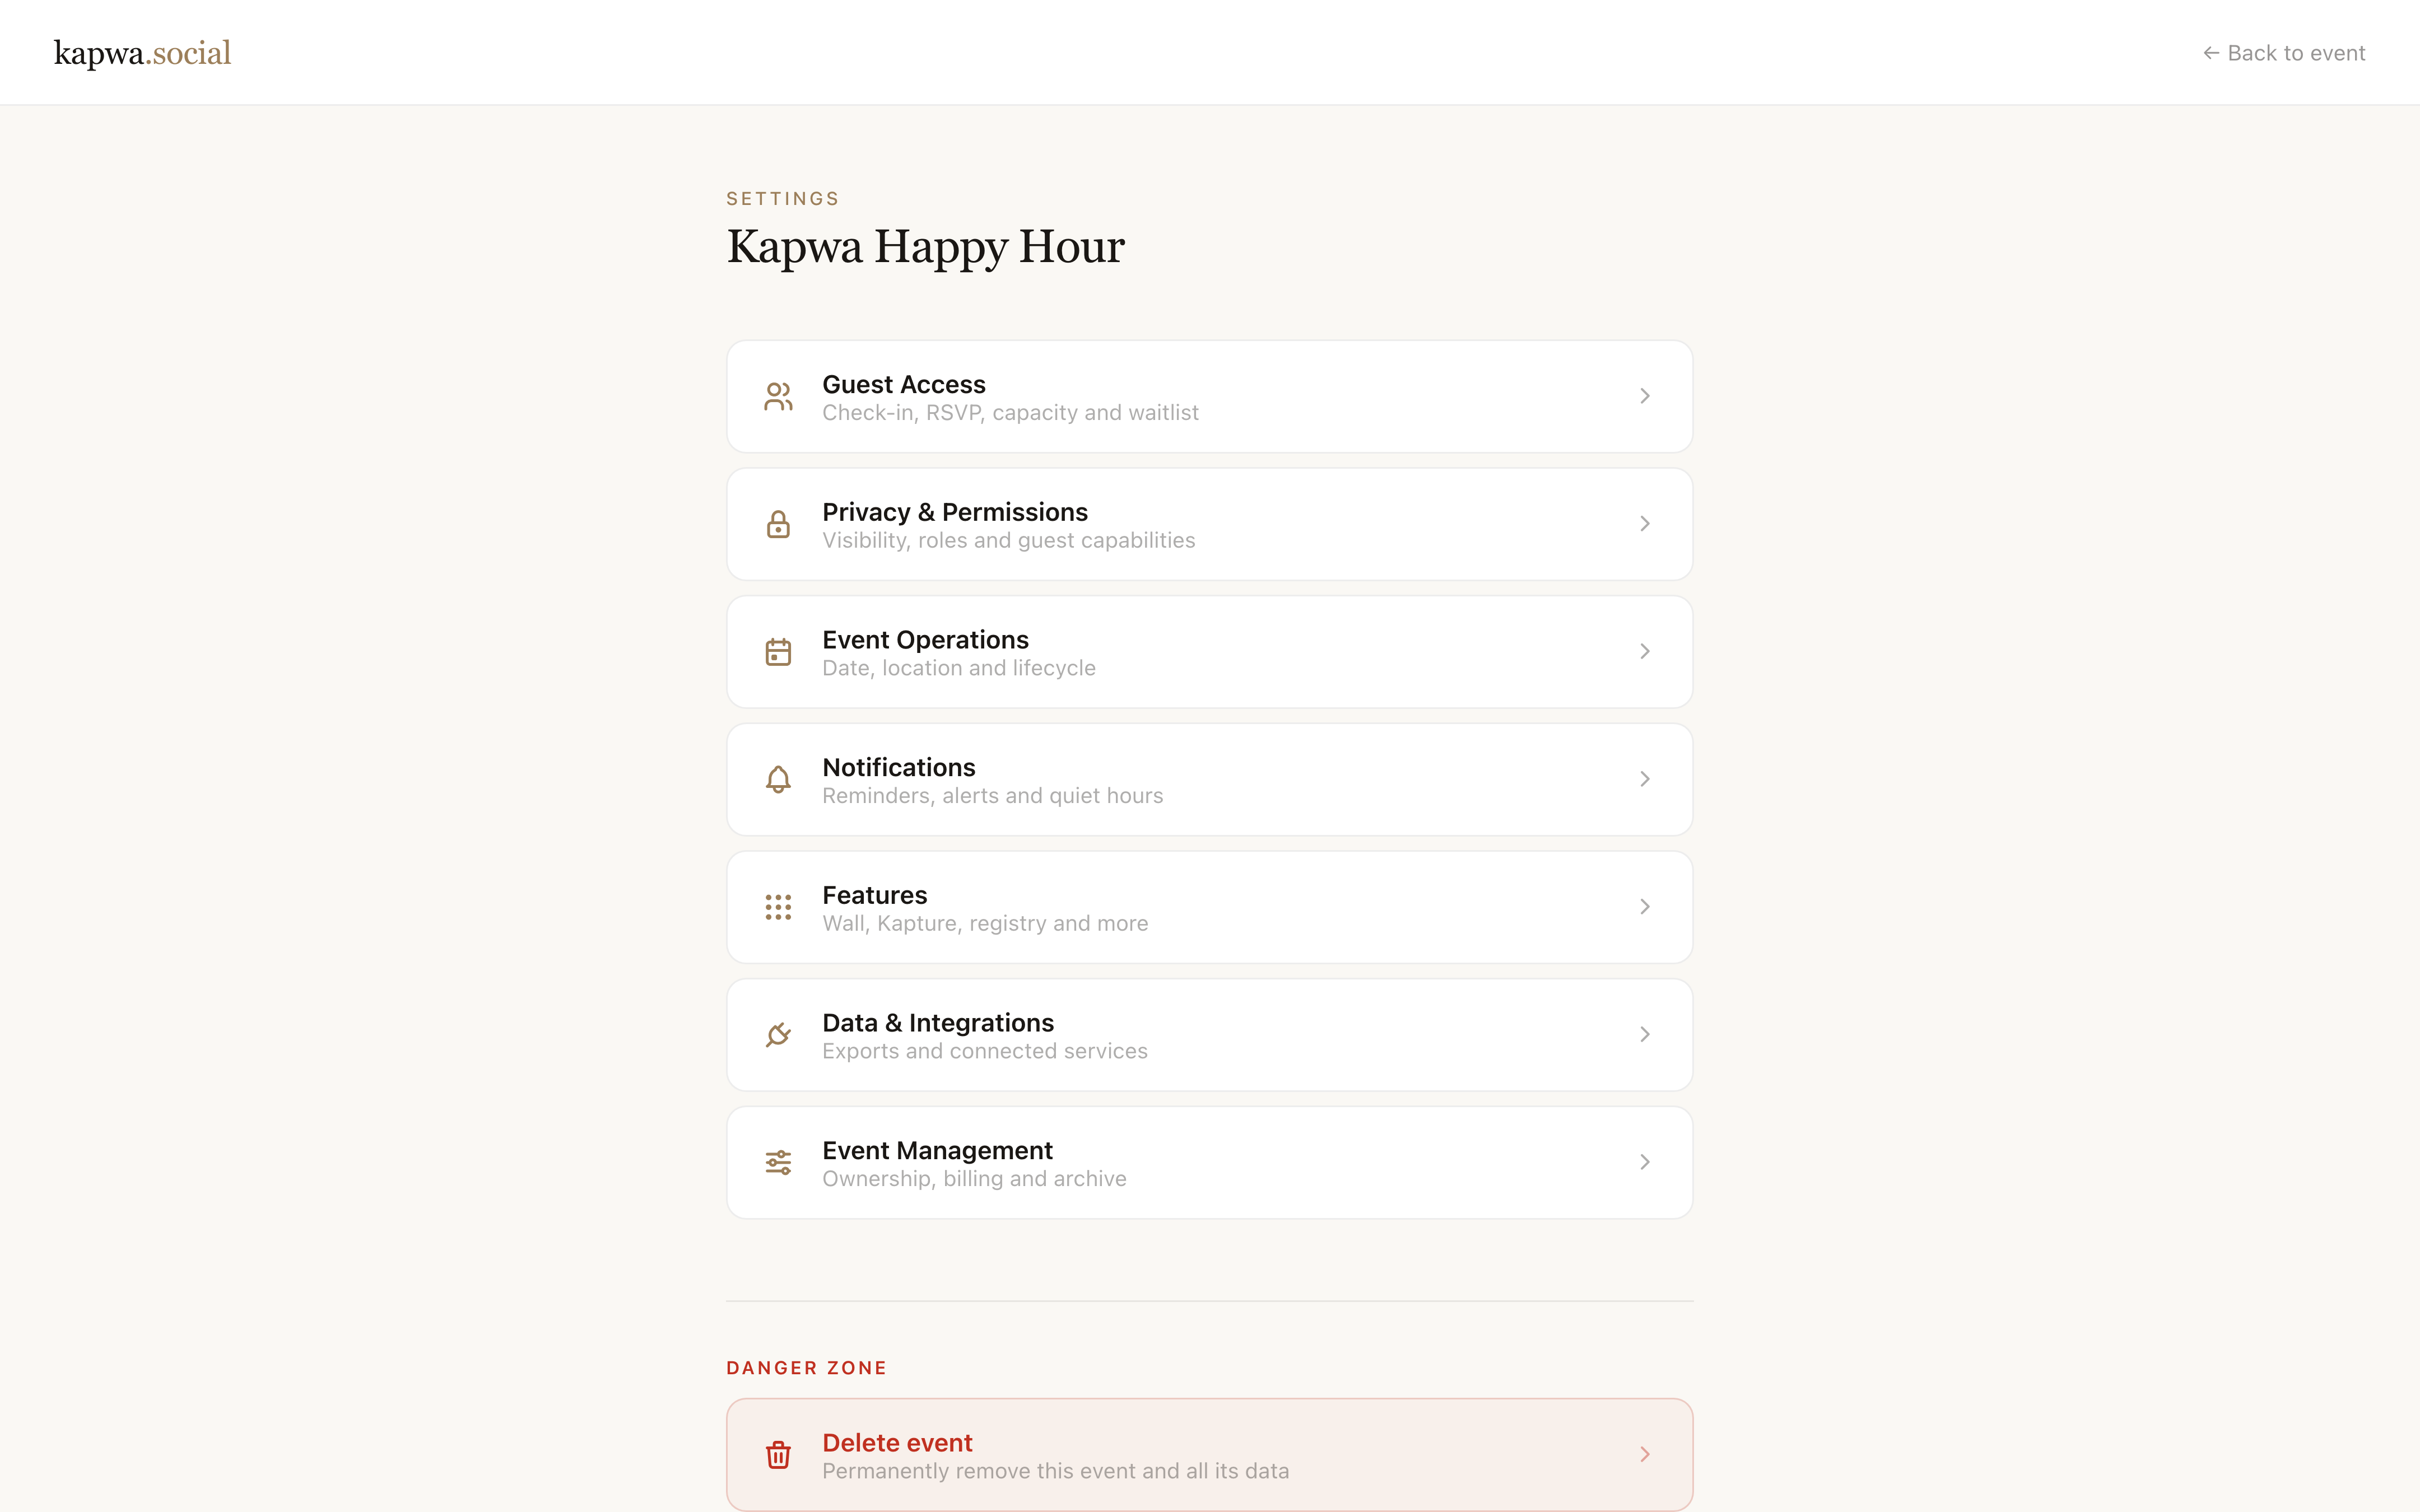Click the Event Management sliders icon
Image resolution: width=2420 pixels, height=1512 pixels.
pos(778,1162)
